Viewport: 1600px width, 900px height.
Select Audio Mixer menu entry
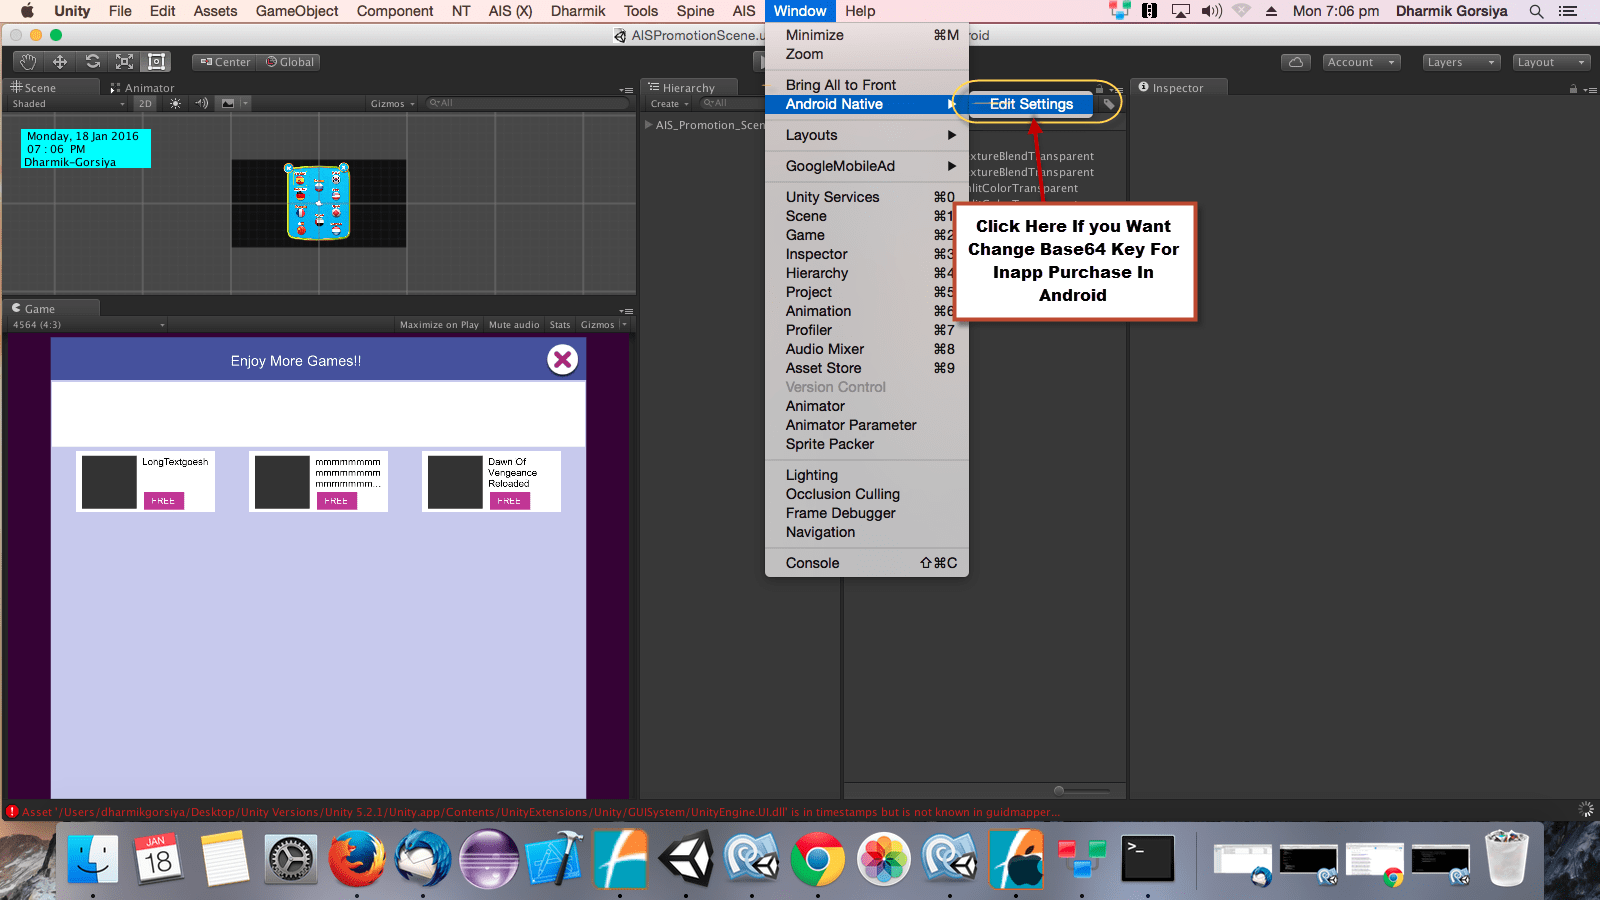866,349
